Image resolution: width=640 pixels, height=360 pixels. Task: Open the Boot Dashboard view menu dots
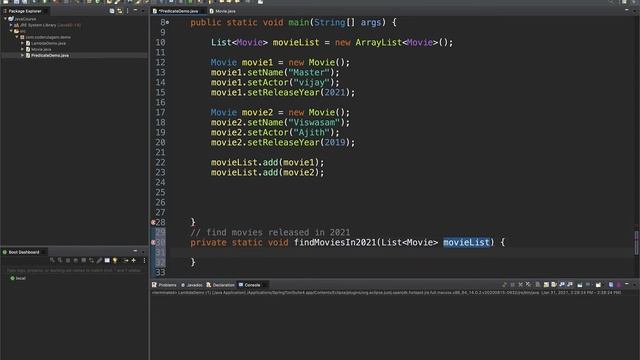coord(144,260)
